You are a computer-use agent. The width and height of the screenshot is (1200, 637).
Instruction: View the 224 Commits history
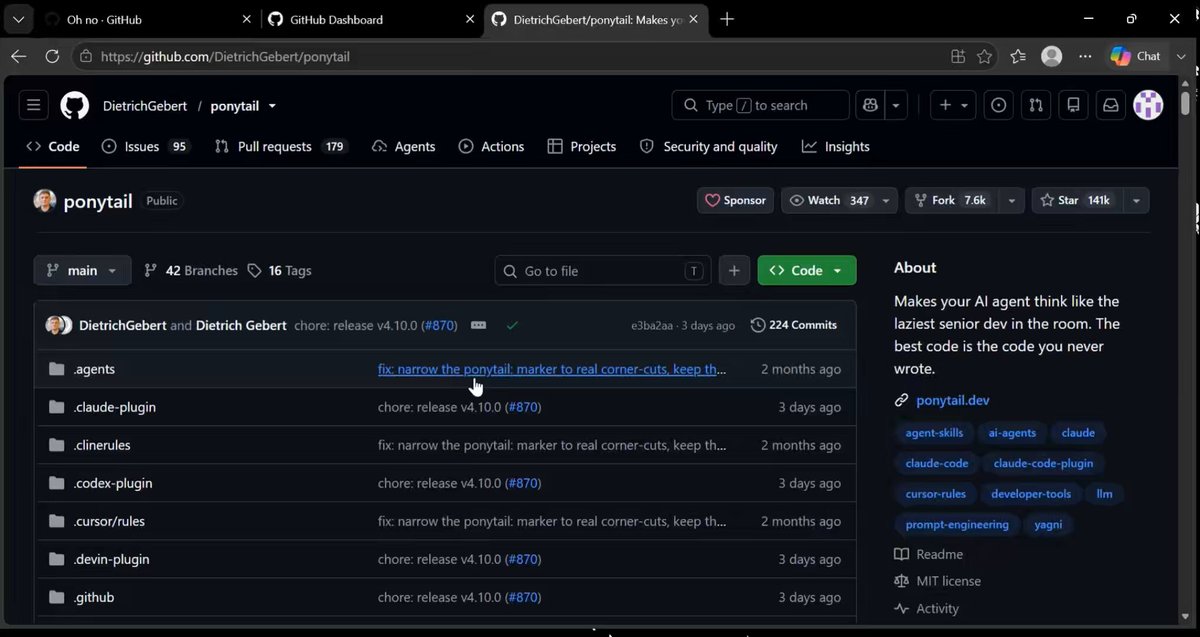point(794,325)
